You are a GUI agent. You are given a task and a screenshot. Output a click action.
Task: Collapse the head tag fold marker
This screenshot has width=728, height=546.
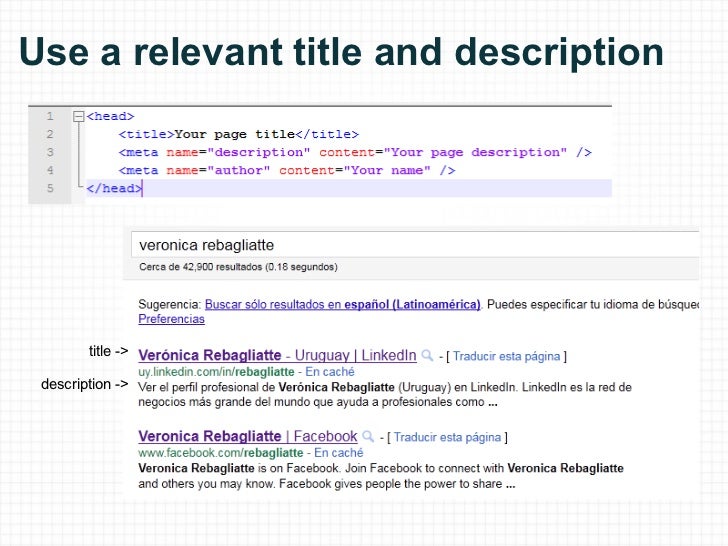click(79, 116)
